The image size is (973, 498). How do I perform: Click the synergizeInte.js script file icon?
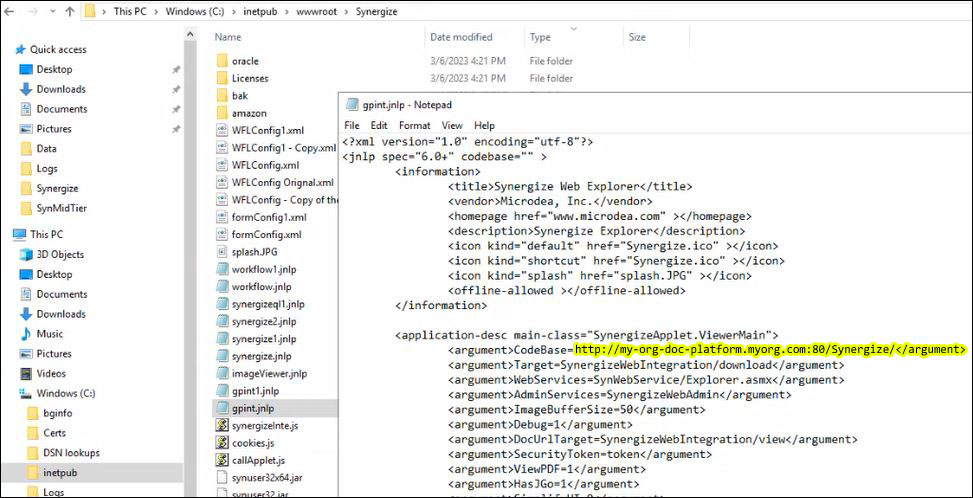[x=223, y=425]
